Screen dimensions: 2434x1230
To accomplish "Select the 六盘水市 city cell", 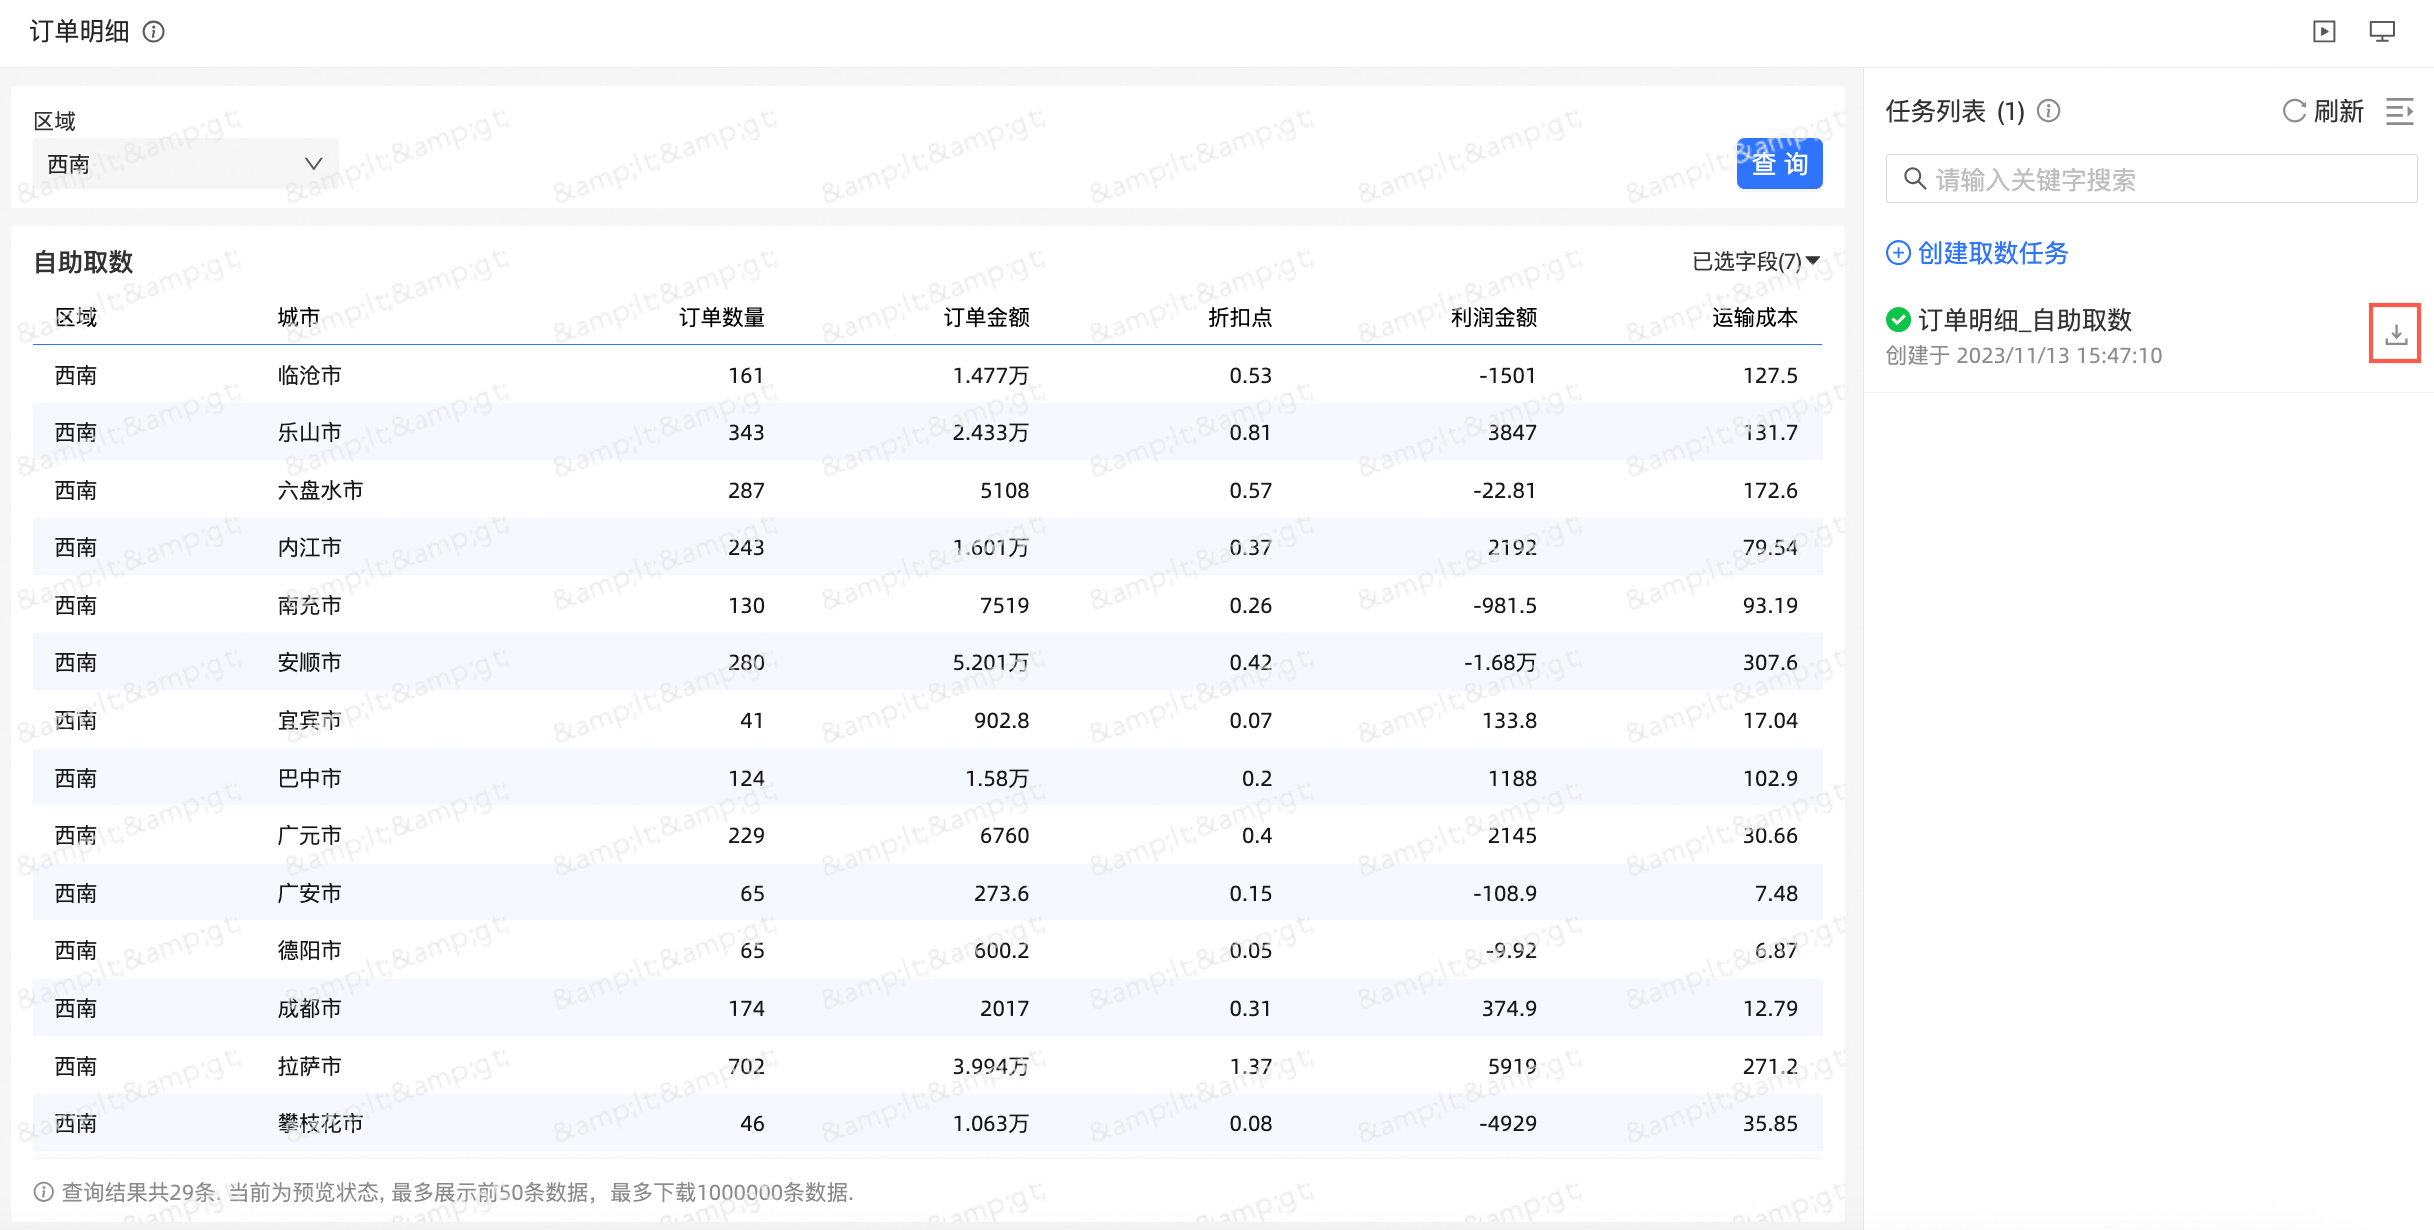I will point(320,491).
